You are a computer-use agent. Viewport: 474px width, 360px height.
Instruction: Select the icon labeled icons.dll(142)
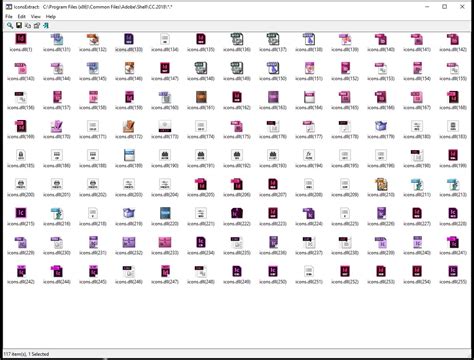[x=453, y=39]
